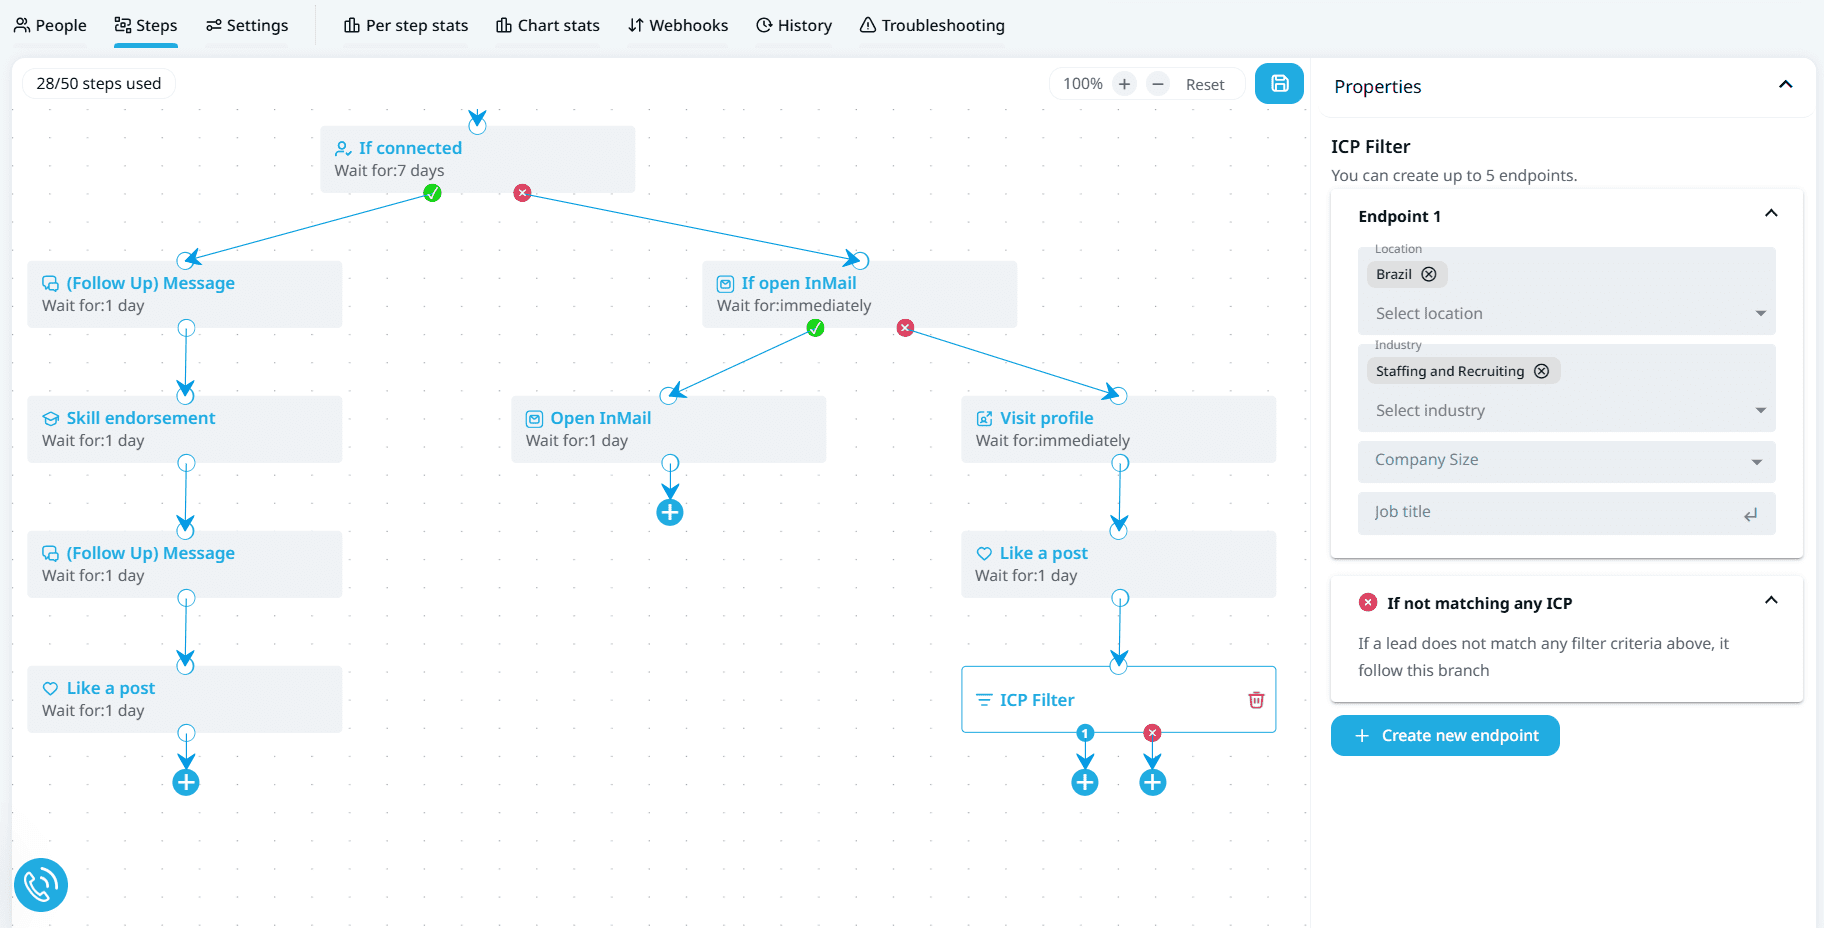Open the Company Size dropdown
This screenshot has height=928, width=1824.
tap(1565, 460)
